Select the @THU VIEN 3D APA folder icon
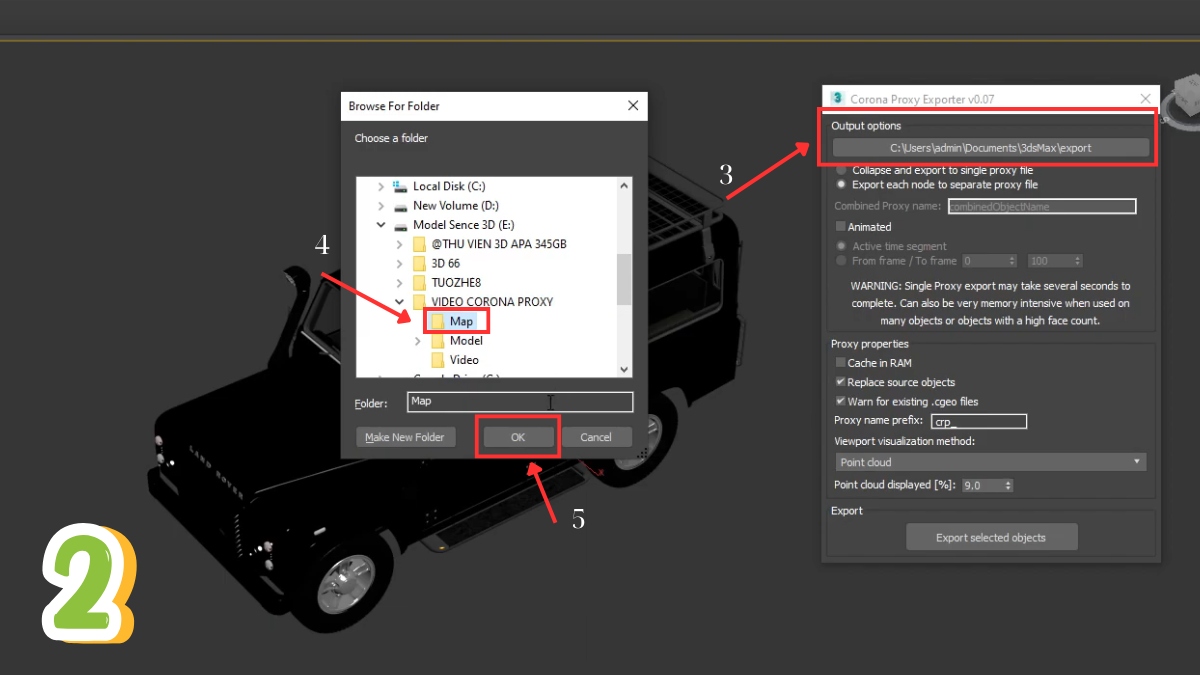The height and width of the screenshot is (675, 1200). coord(417,243)
